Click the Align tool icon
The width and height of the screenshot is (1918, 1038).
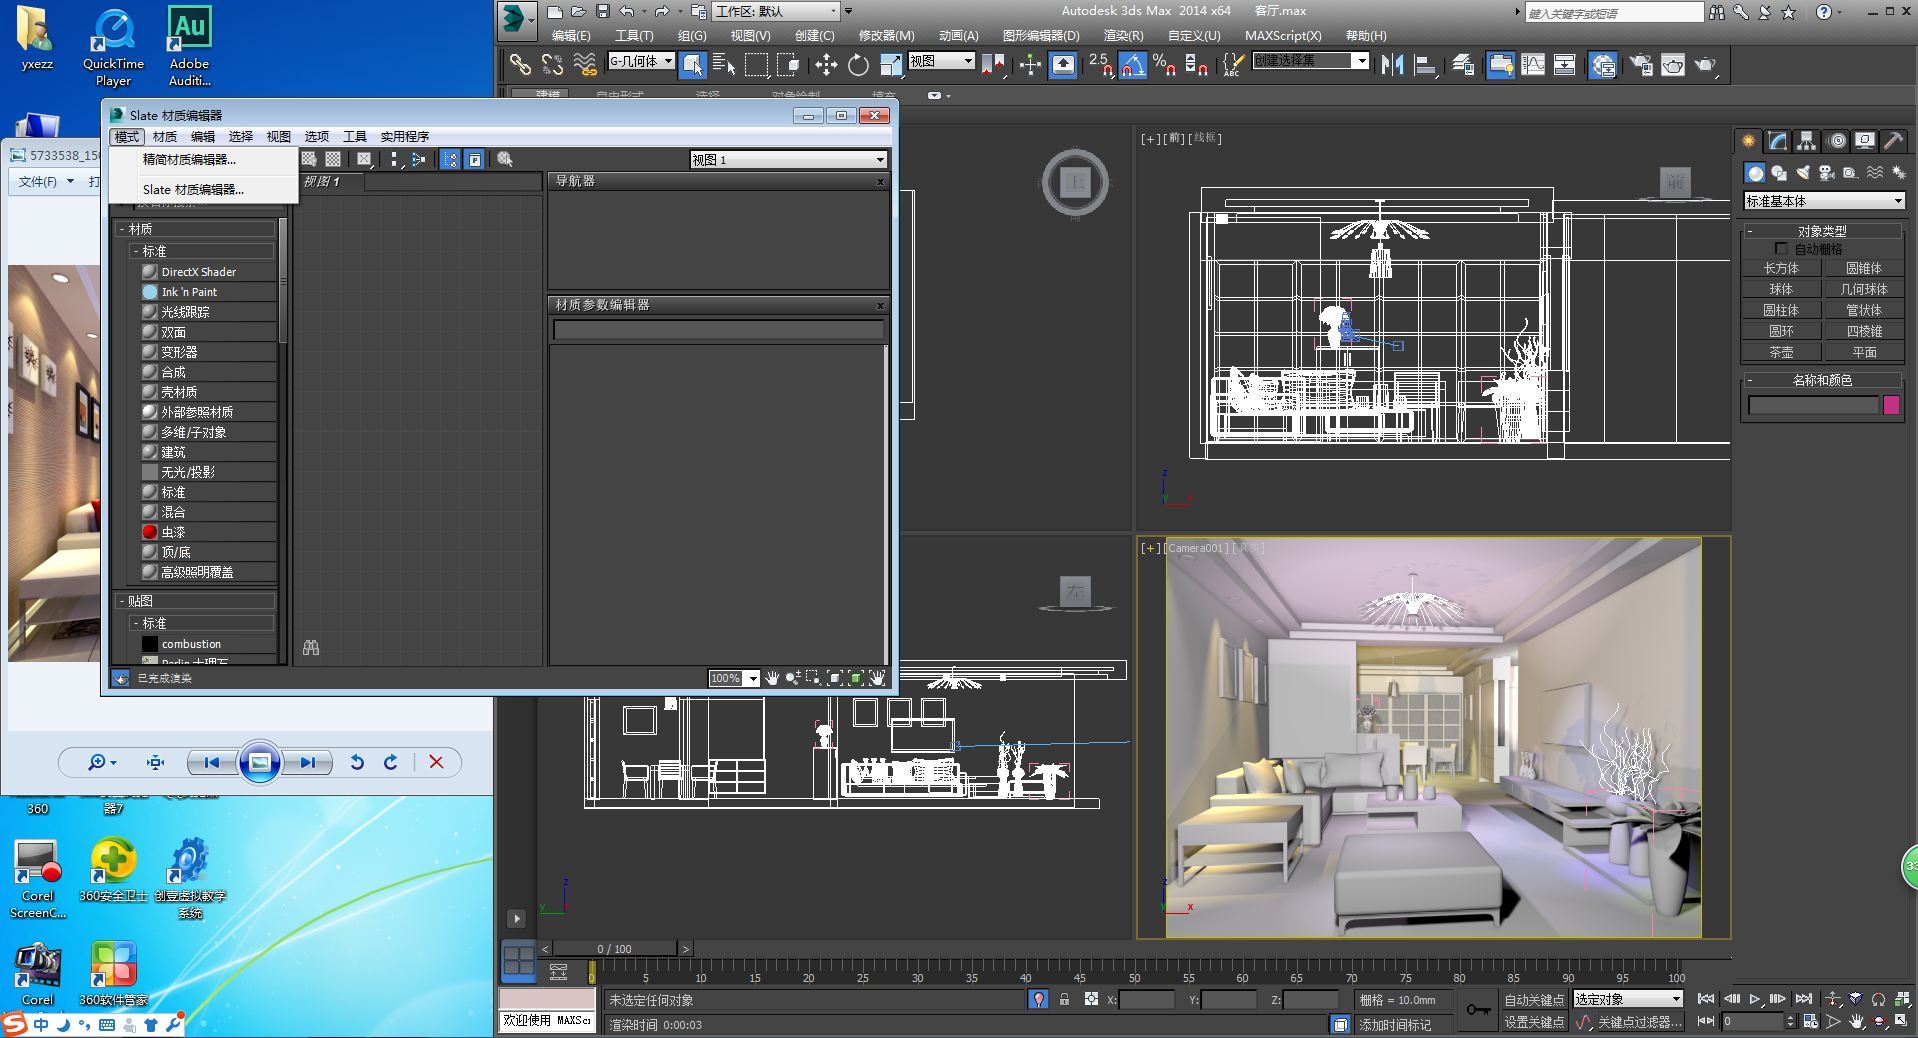point(1425,65)
